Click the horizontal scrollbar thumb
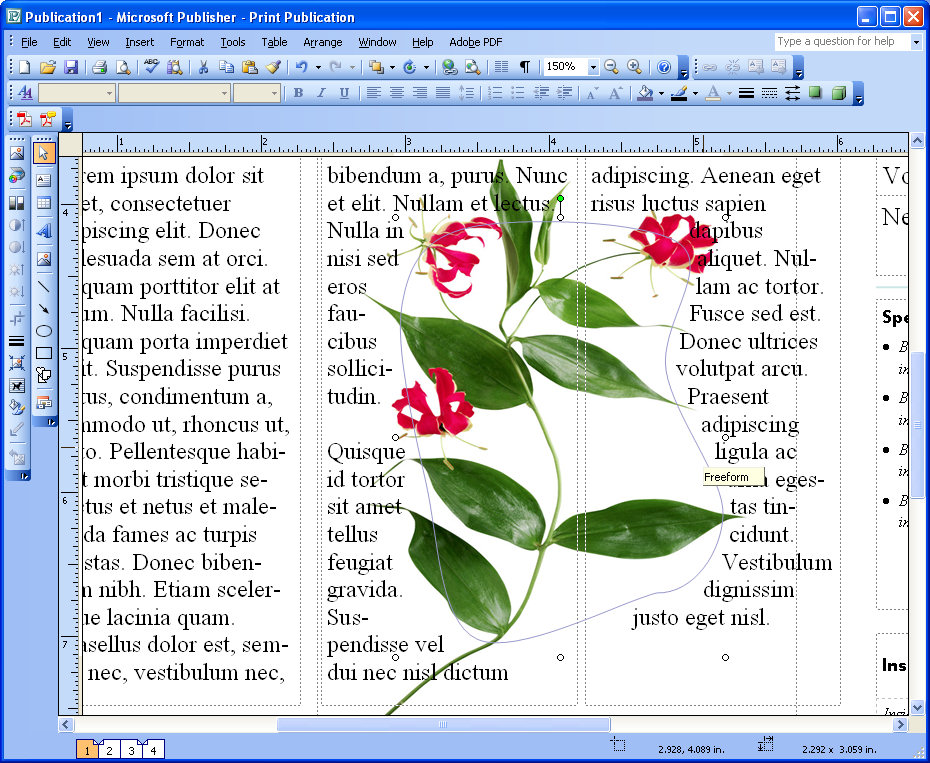930x763 pixels. (x=443, y=724)
